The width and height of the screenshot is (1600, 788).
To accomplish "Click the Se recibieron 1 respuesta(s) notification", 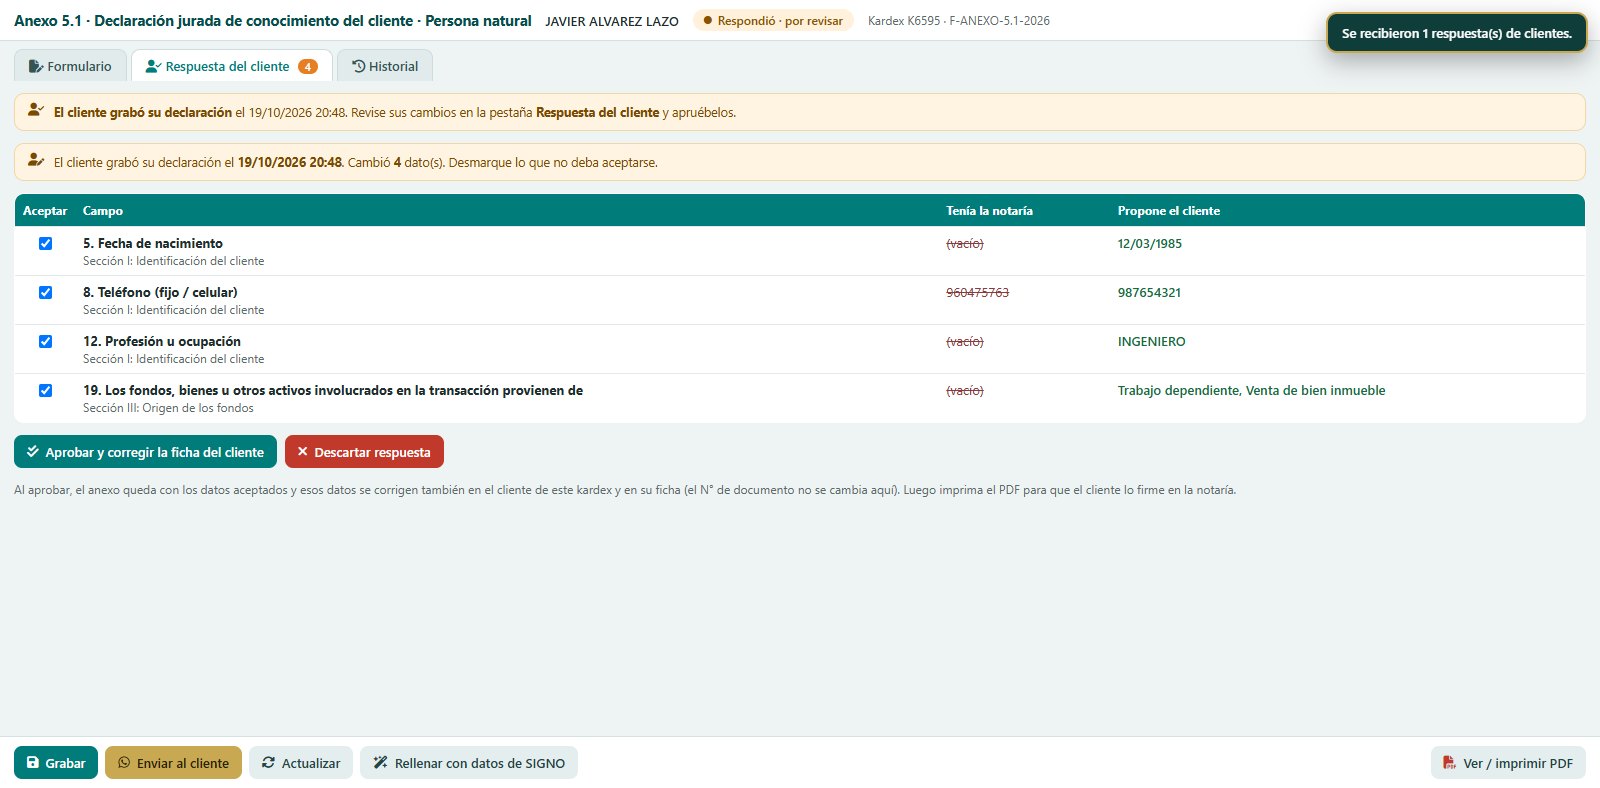I will [x=1456, y=33].
